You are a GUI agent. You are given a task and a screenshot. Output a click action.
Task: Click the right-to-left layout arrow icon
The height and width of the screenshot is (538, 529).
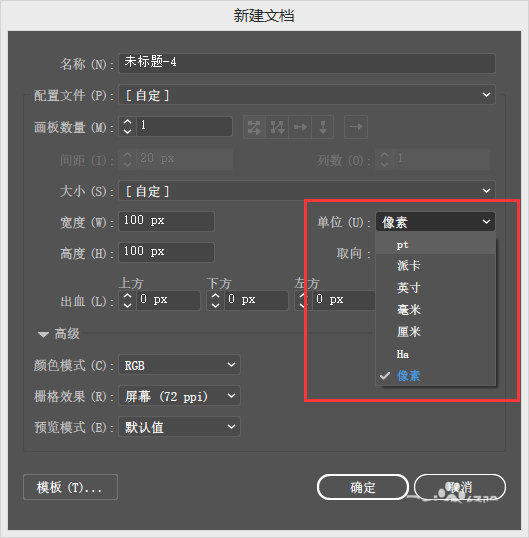pyautogui.click(x=356, y=127)
